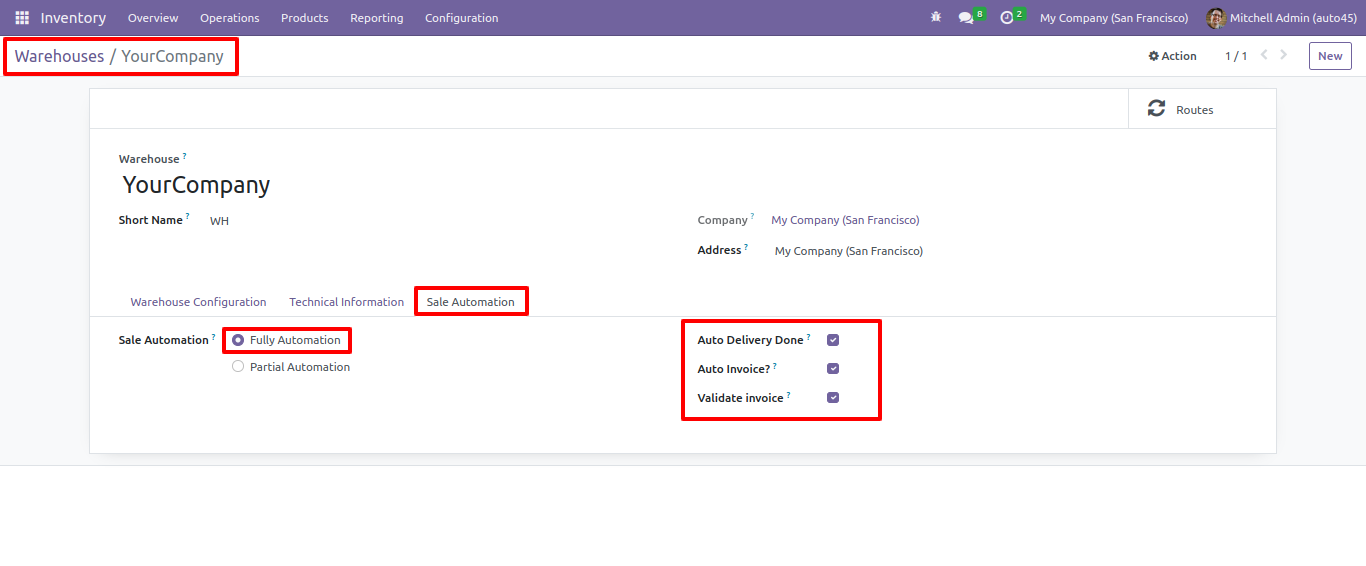Open the apps grid menu icon
1366x566 pixels.
pyautogui.click(x=22, y=18)
